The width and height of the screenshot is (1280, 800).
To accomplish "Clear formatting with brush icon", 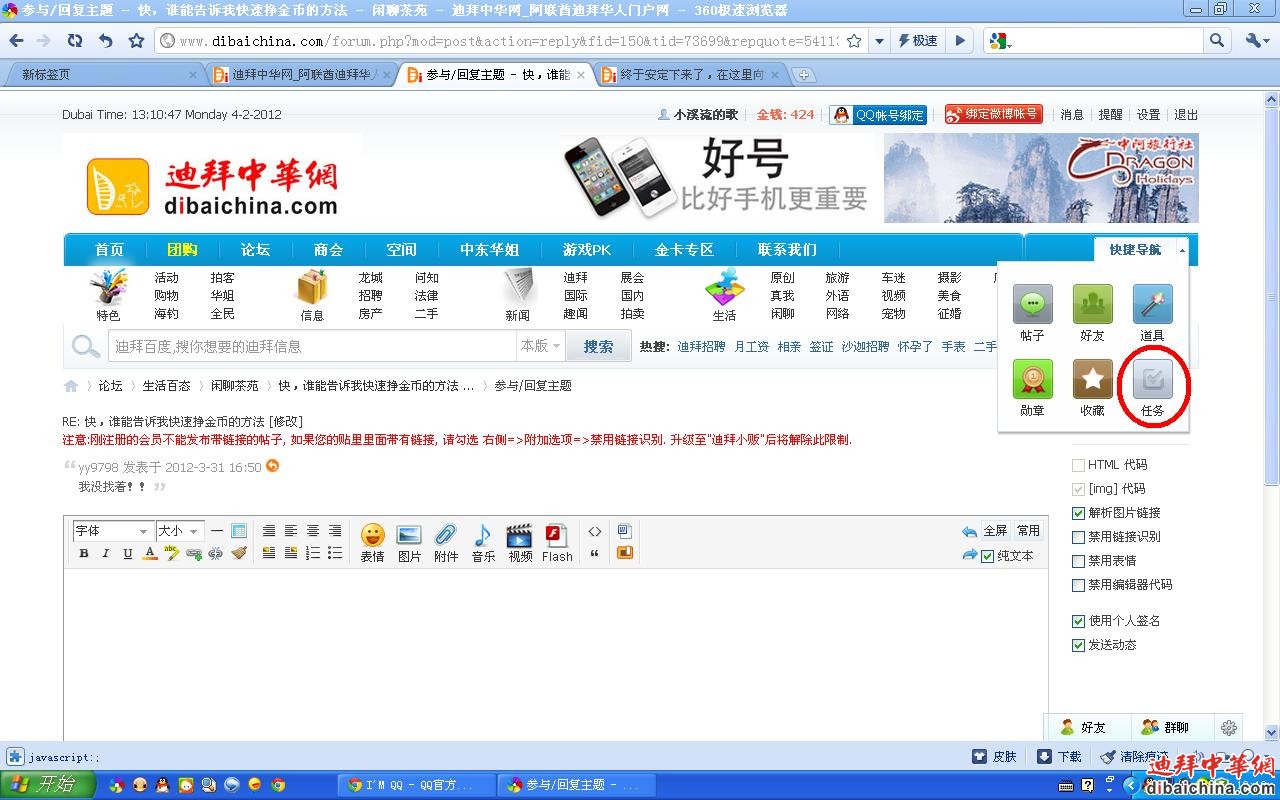I will [x=239, y=553].
